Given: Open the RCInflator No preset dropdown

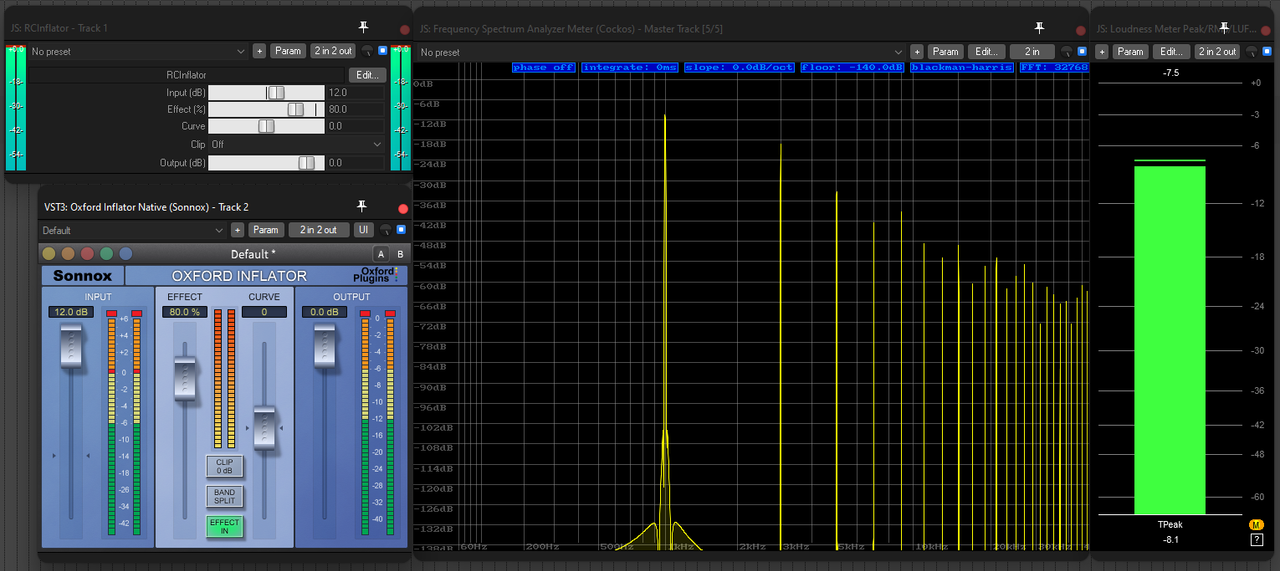Looking at the screenshot, I should (x=137, y=51).
